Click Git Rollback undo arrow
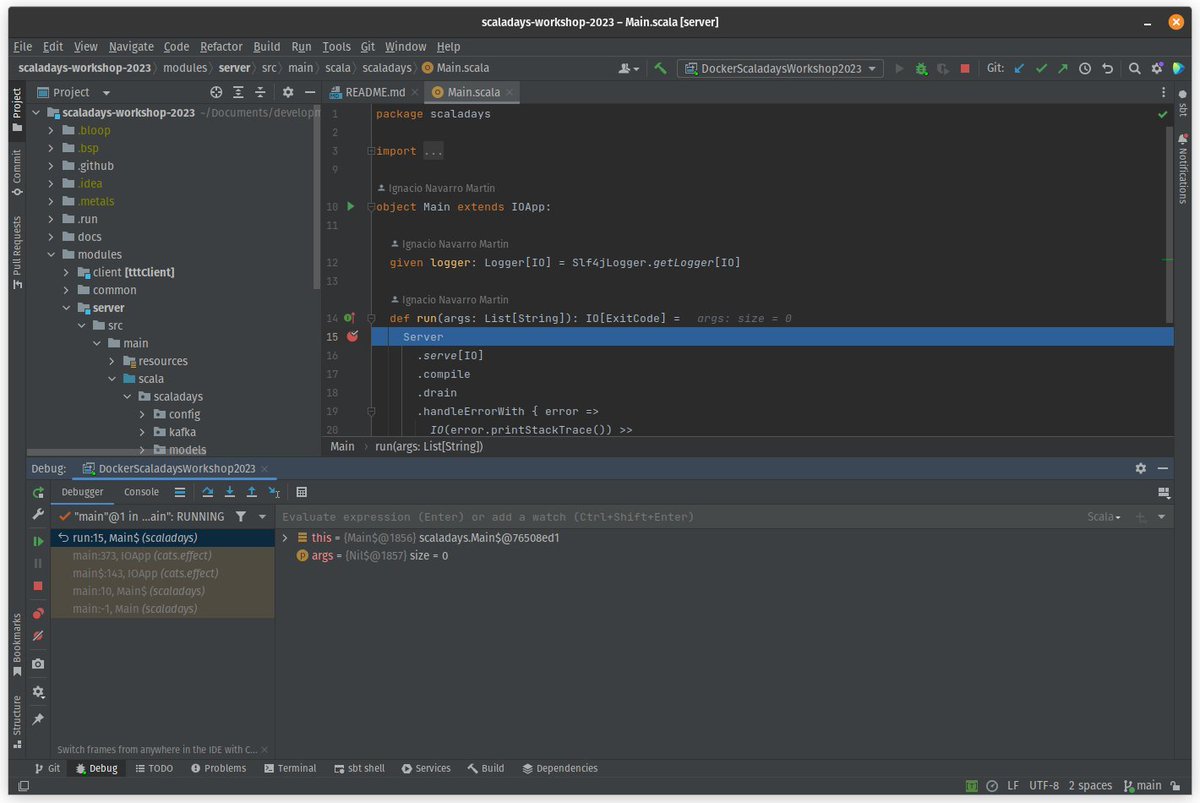Image resolution: width=1200 pixels, height=803 pixels. (1107, 68)
